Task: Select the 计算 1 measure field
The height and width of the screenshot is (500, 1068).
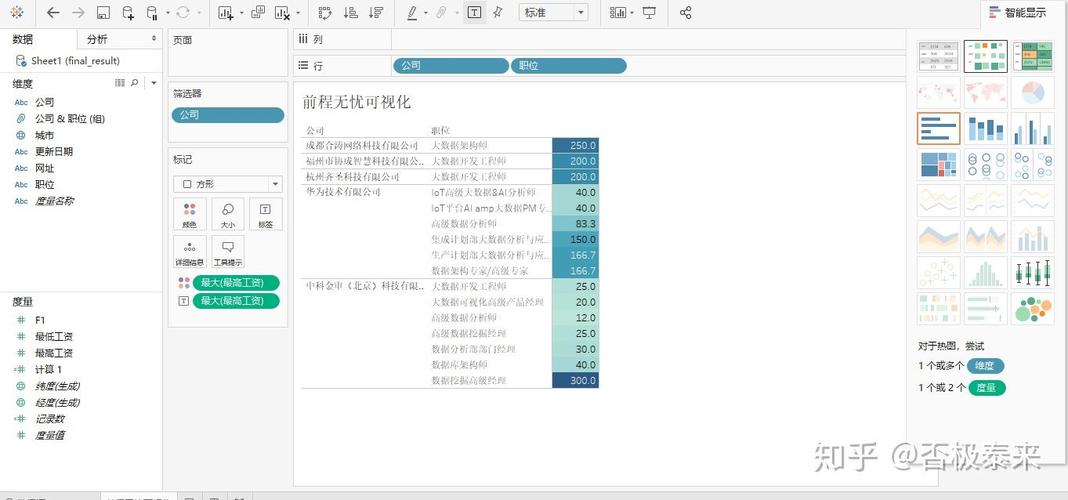Action: coord(48,369)
